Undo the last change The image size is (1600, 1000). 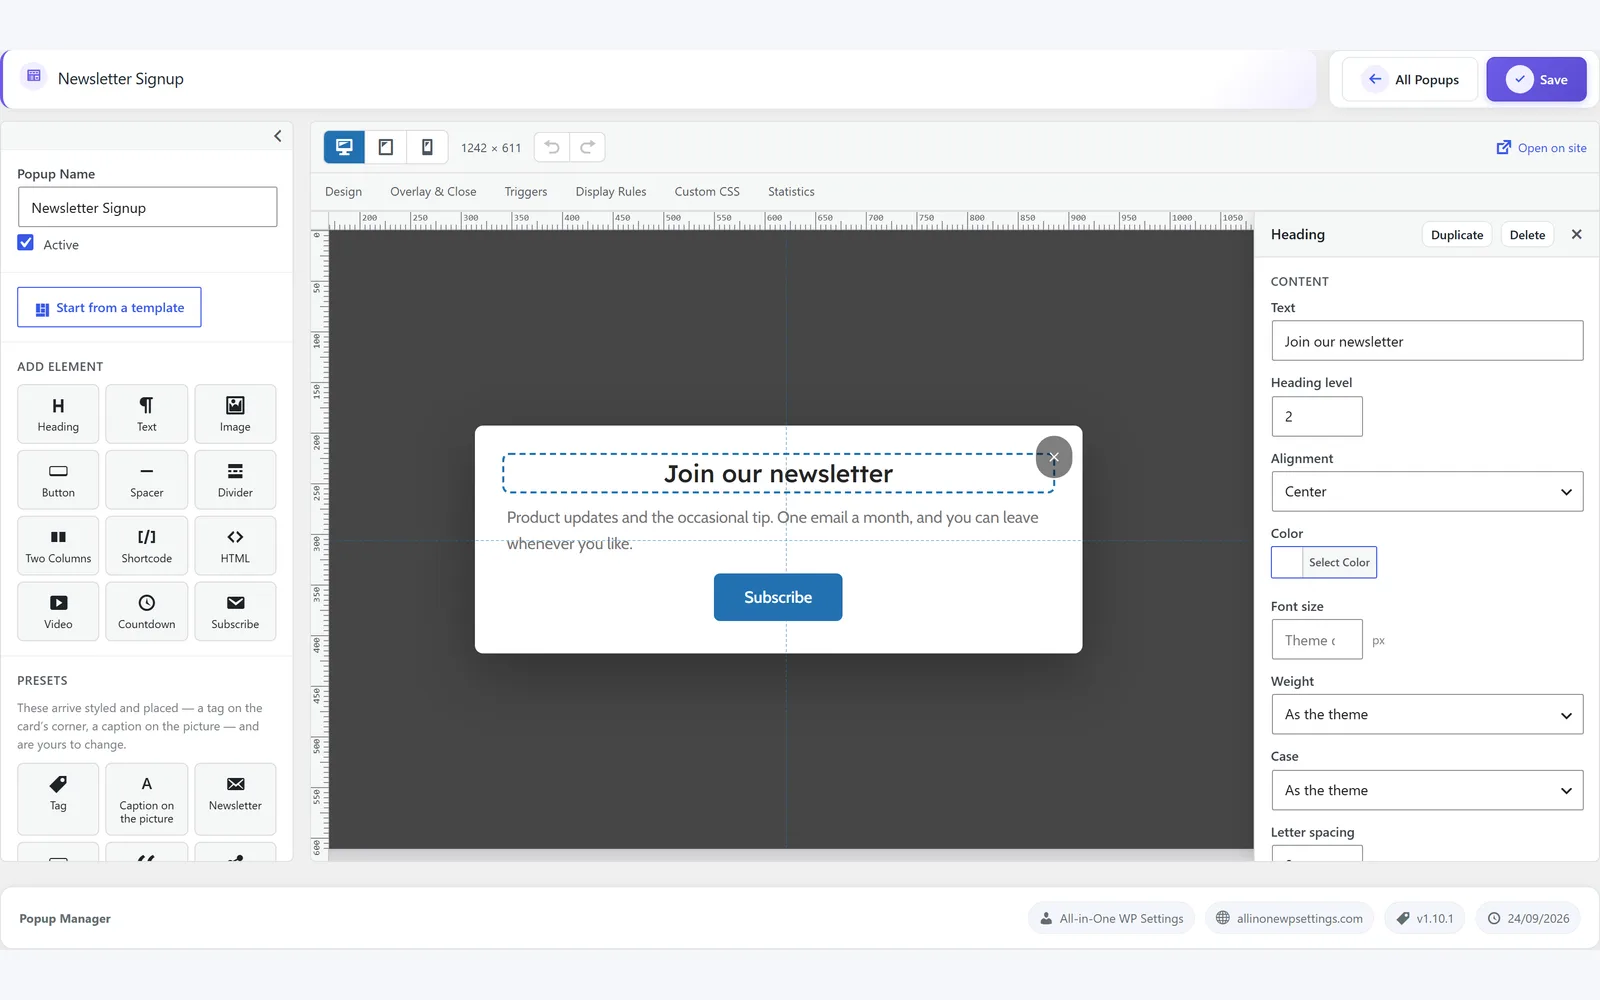coord(552,147)
